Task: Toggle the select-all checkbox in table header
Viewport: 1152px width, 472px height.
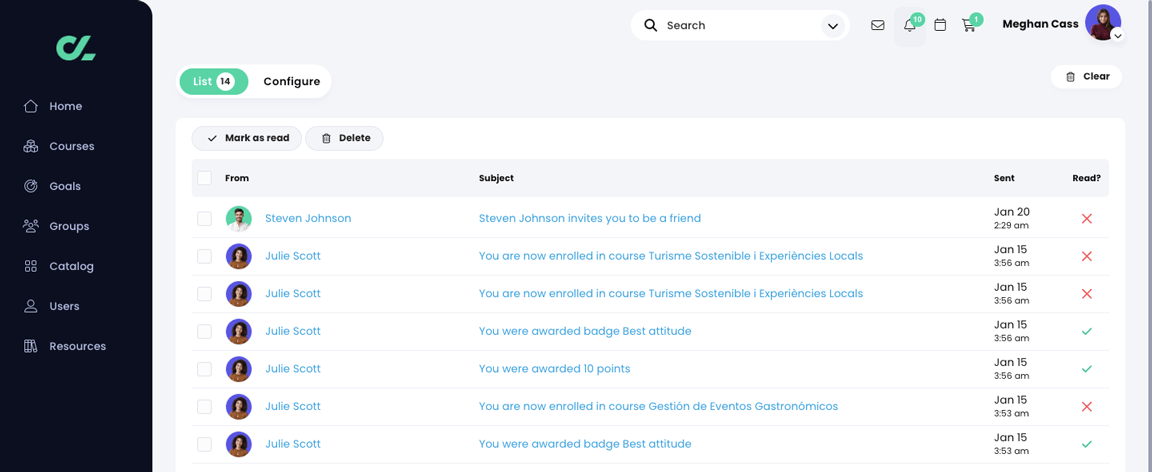Action: (204, 178)
